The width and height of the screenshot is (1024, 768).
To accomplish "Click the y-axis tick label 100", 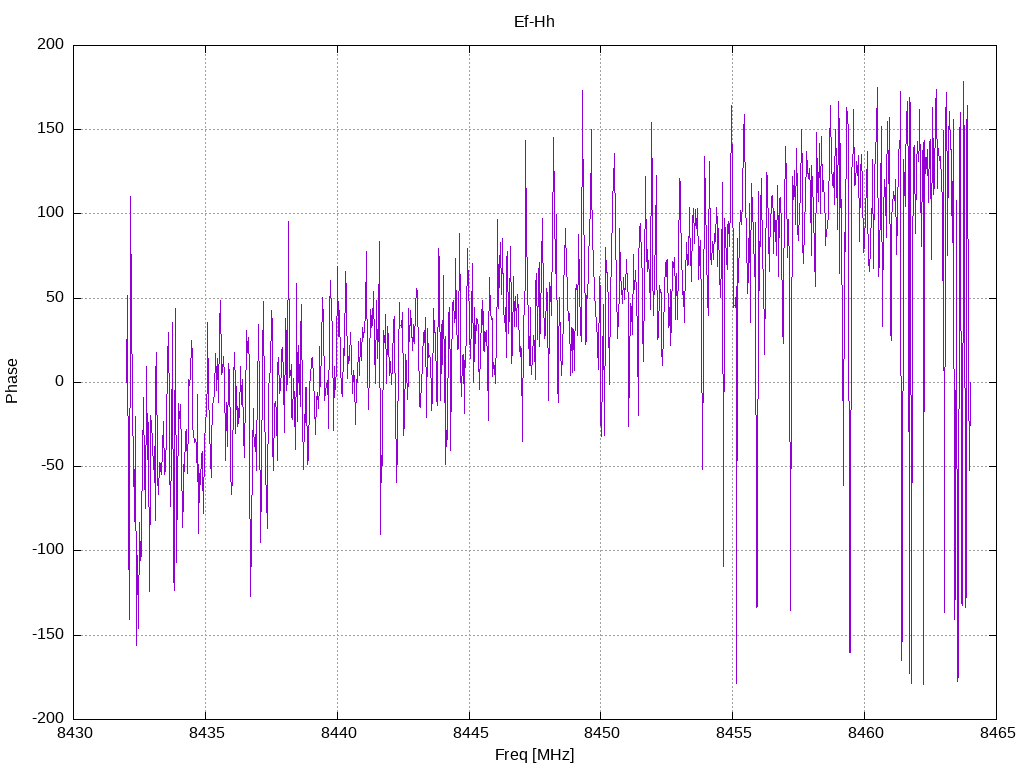I will point(51,213).
